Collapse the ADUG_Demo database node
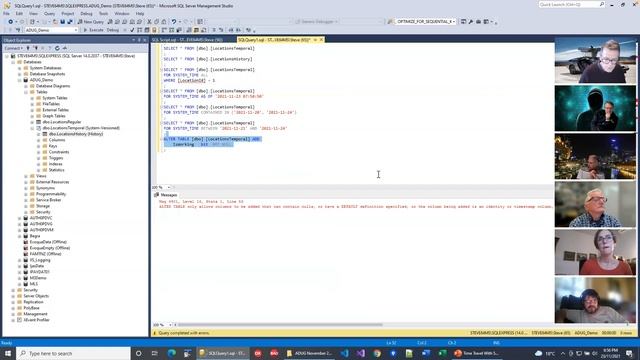Viewport: 640px width, 360px height. (x=19, y=80)
